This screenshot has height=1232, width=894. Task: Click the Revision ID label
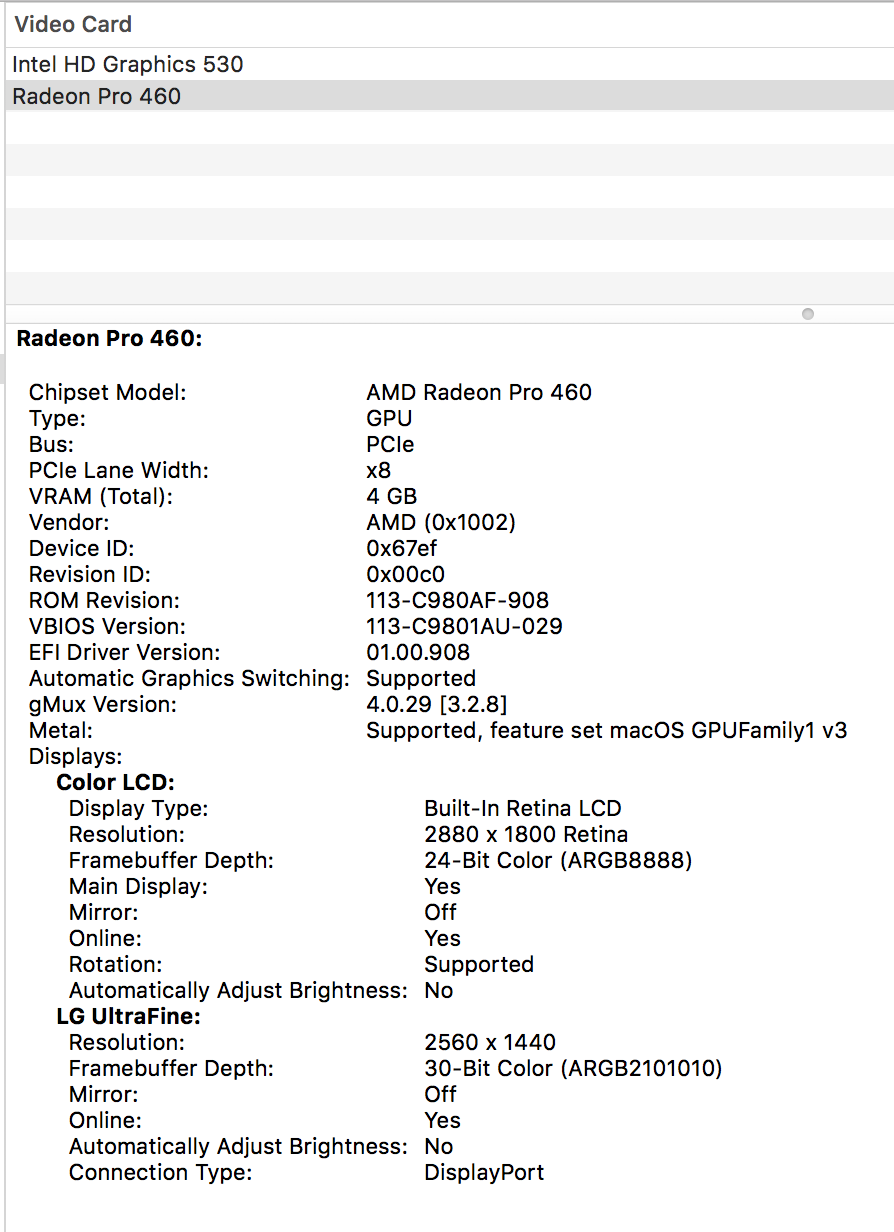[x=88, y=574]
